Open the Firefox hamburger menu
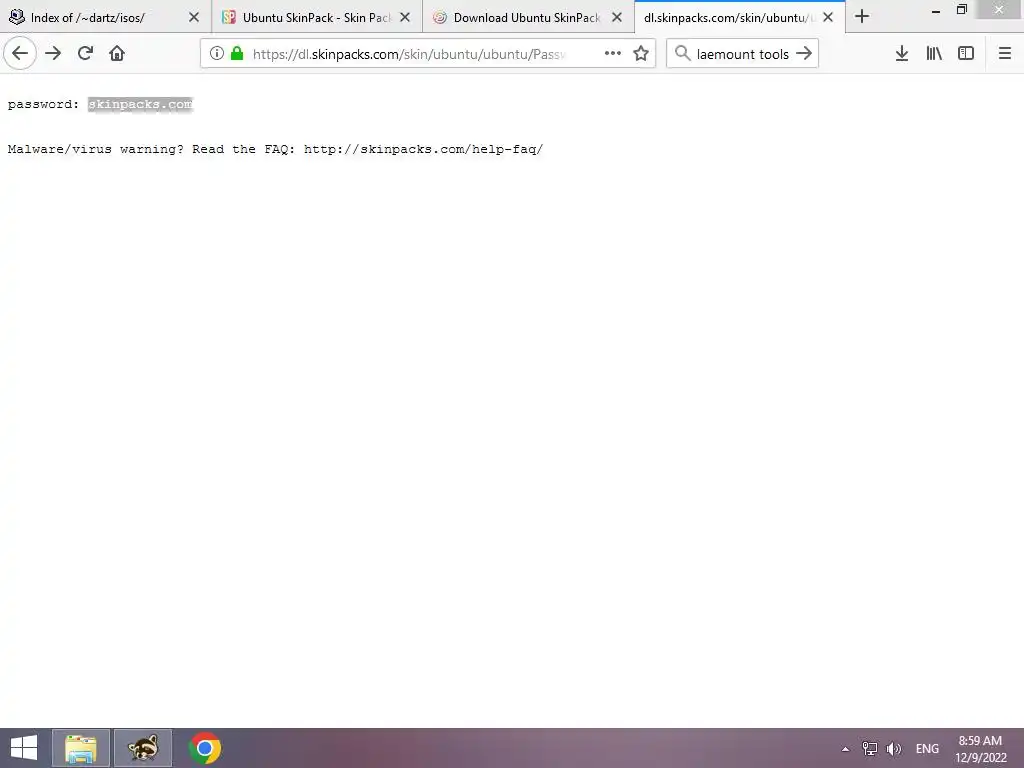 pyautogui.click(x=1005, y=54)
